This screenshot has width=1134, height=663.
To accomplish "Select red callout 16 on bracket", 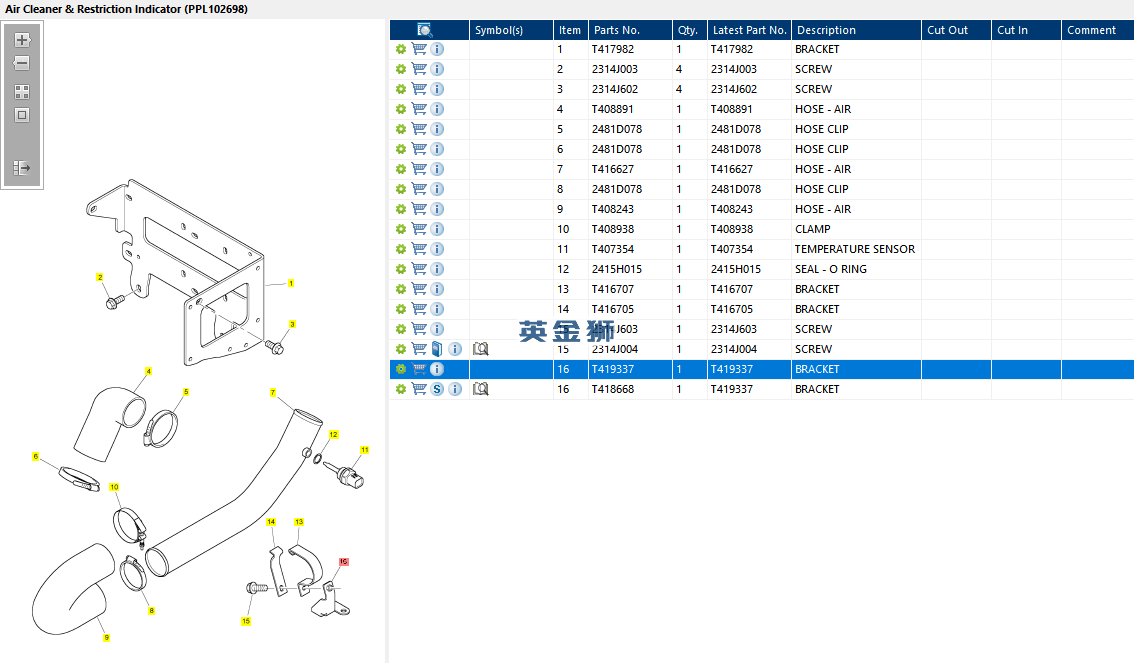I will pyautogui.click(x=344, y=562).
